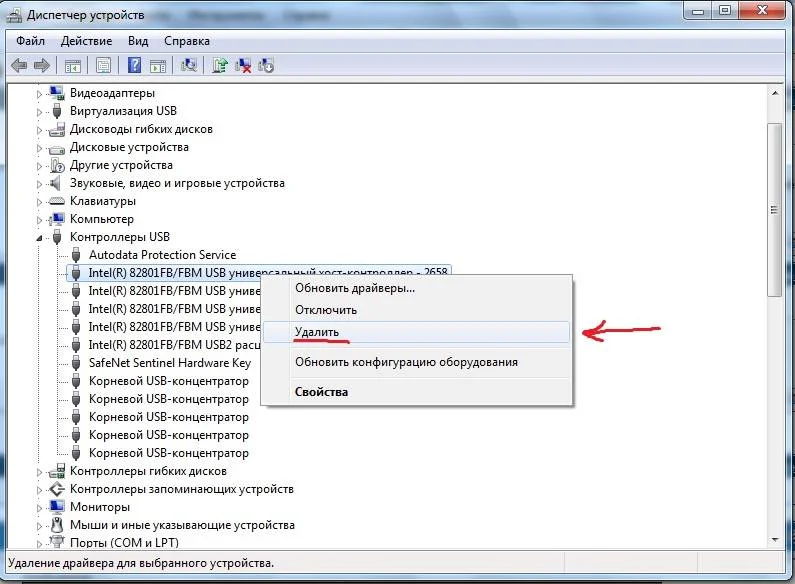Click the update driver software toolbar icon

(x=220, y=65)
